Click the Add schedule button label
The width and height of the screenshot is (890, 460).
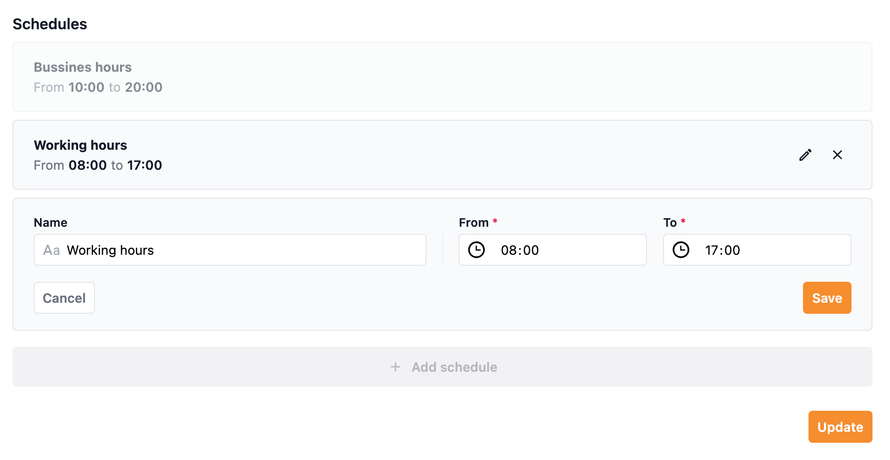coord(454,367)
